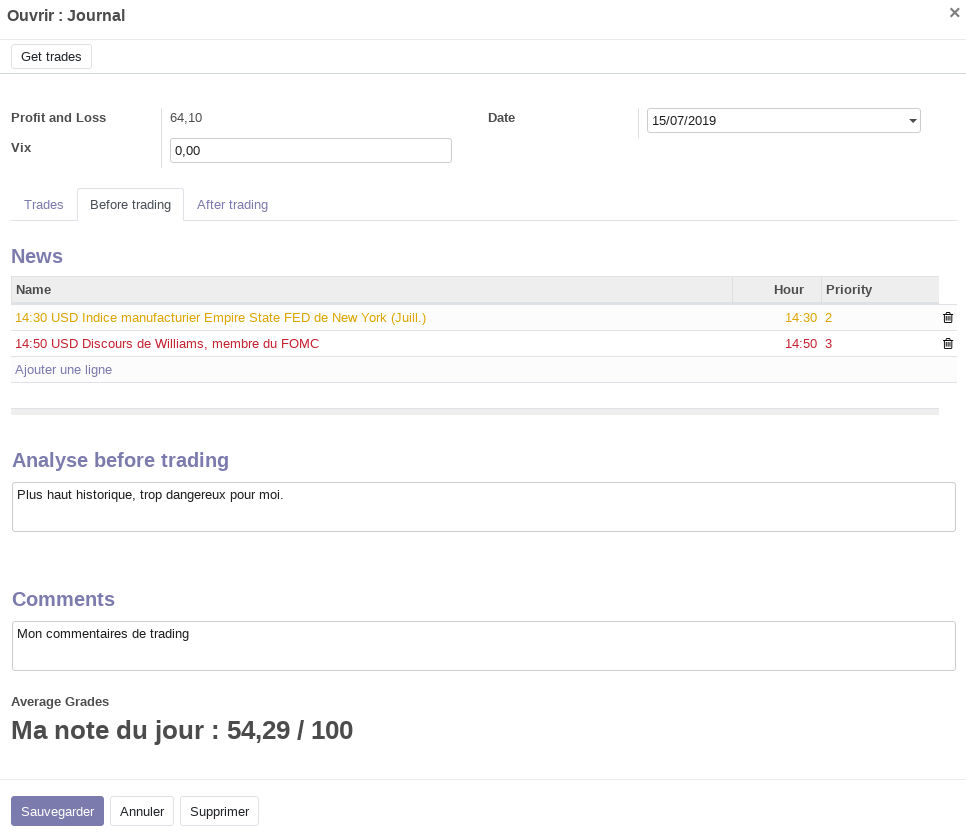Switch to the After trading tab
The width and height of the screenshot is (966, 839).
[x=232, y=205]
